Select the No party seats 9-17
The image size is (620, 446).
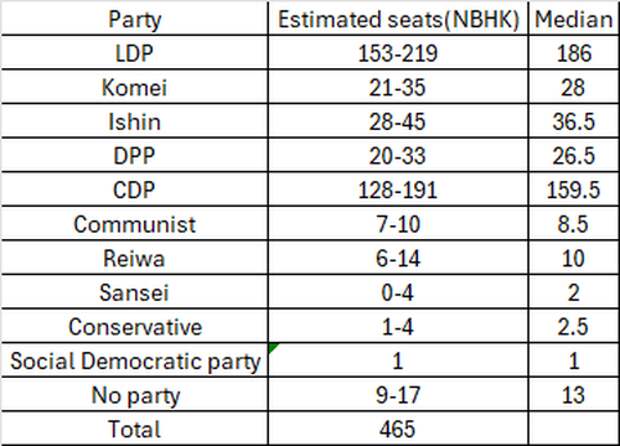(x=398, y=395)
